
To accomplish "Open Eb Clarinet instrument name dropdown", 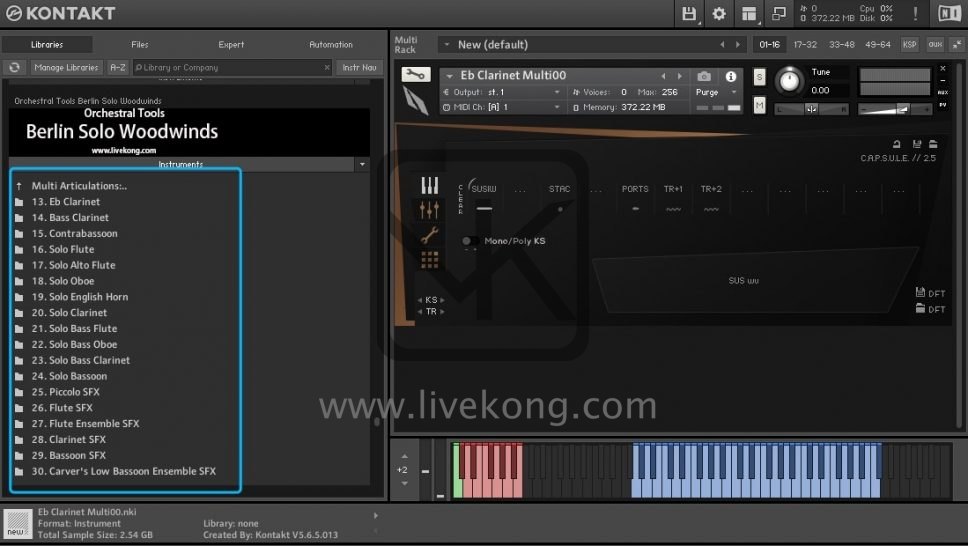I will point(449,76).
